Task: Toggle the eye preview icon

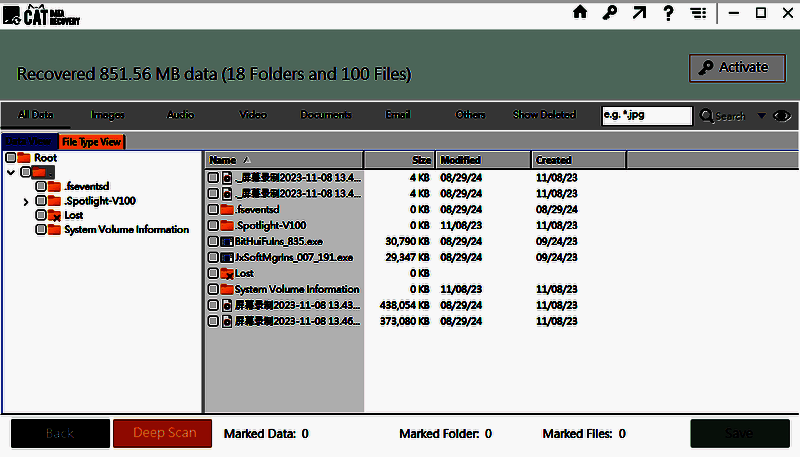Action: pos(782,116)
